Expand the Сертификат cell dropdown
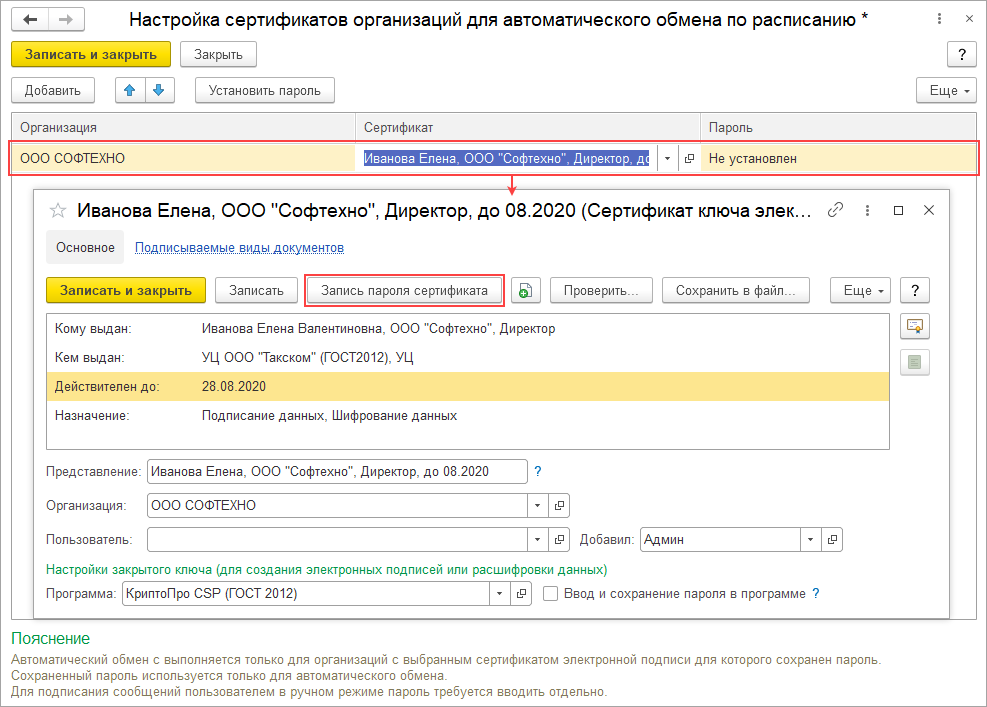Image resolution: width=987 pixels, height=707 pixels. 667,159
